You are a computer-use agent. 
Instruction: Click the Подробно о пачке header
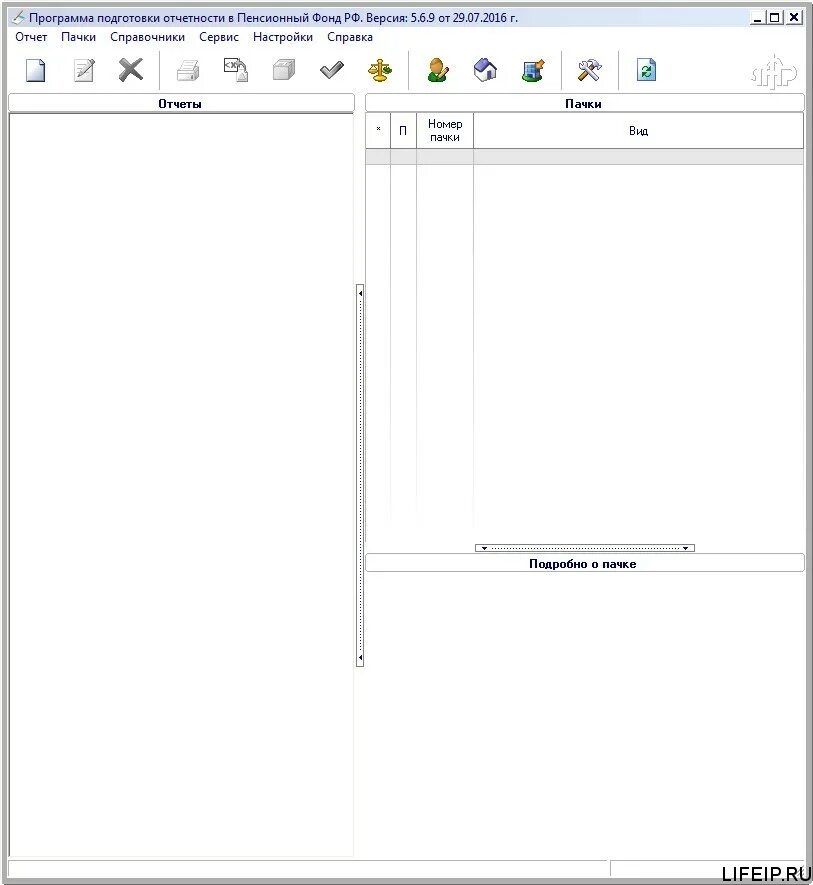[584, 563]
